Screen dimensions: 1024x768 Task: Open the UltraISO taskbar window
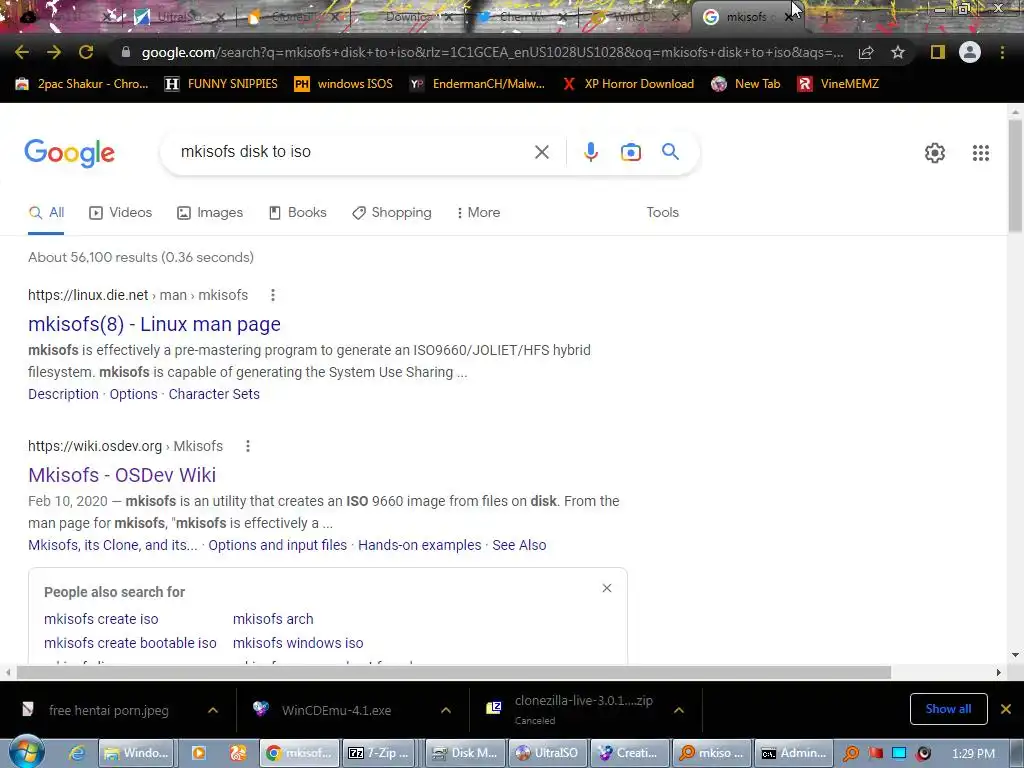click(549, 753)
